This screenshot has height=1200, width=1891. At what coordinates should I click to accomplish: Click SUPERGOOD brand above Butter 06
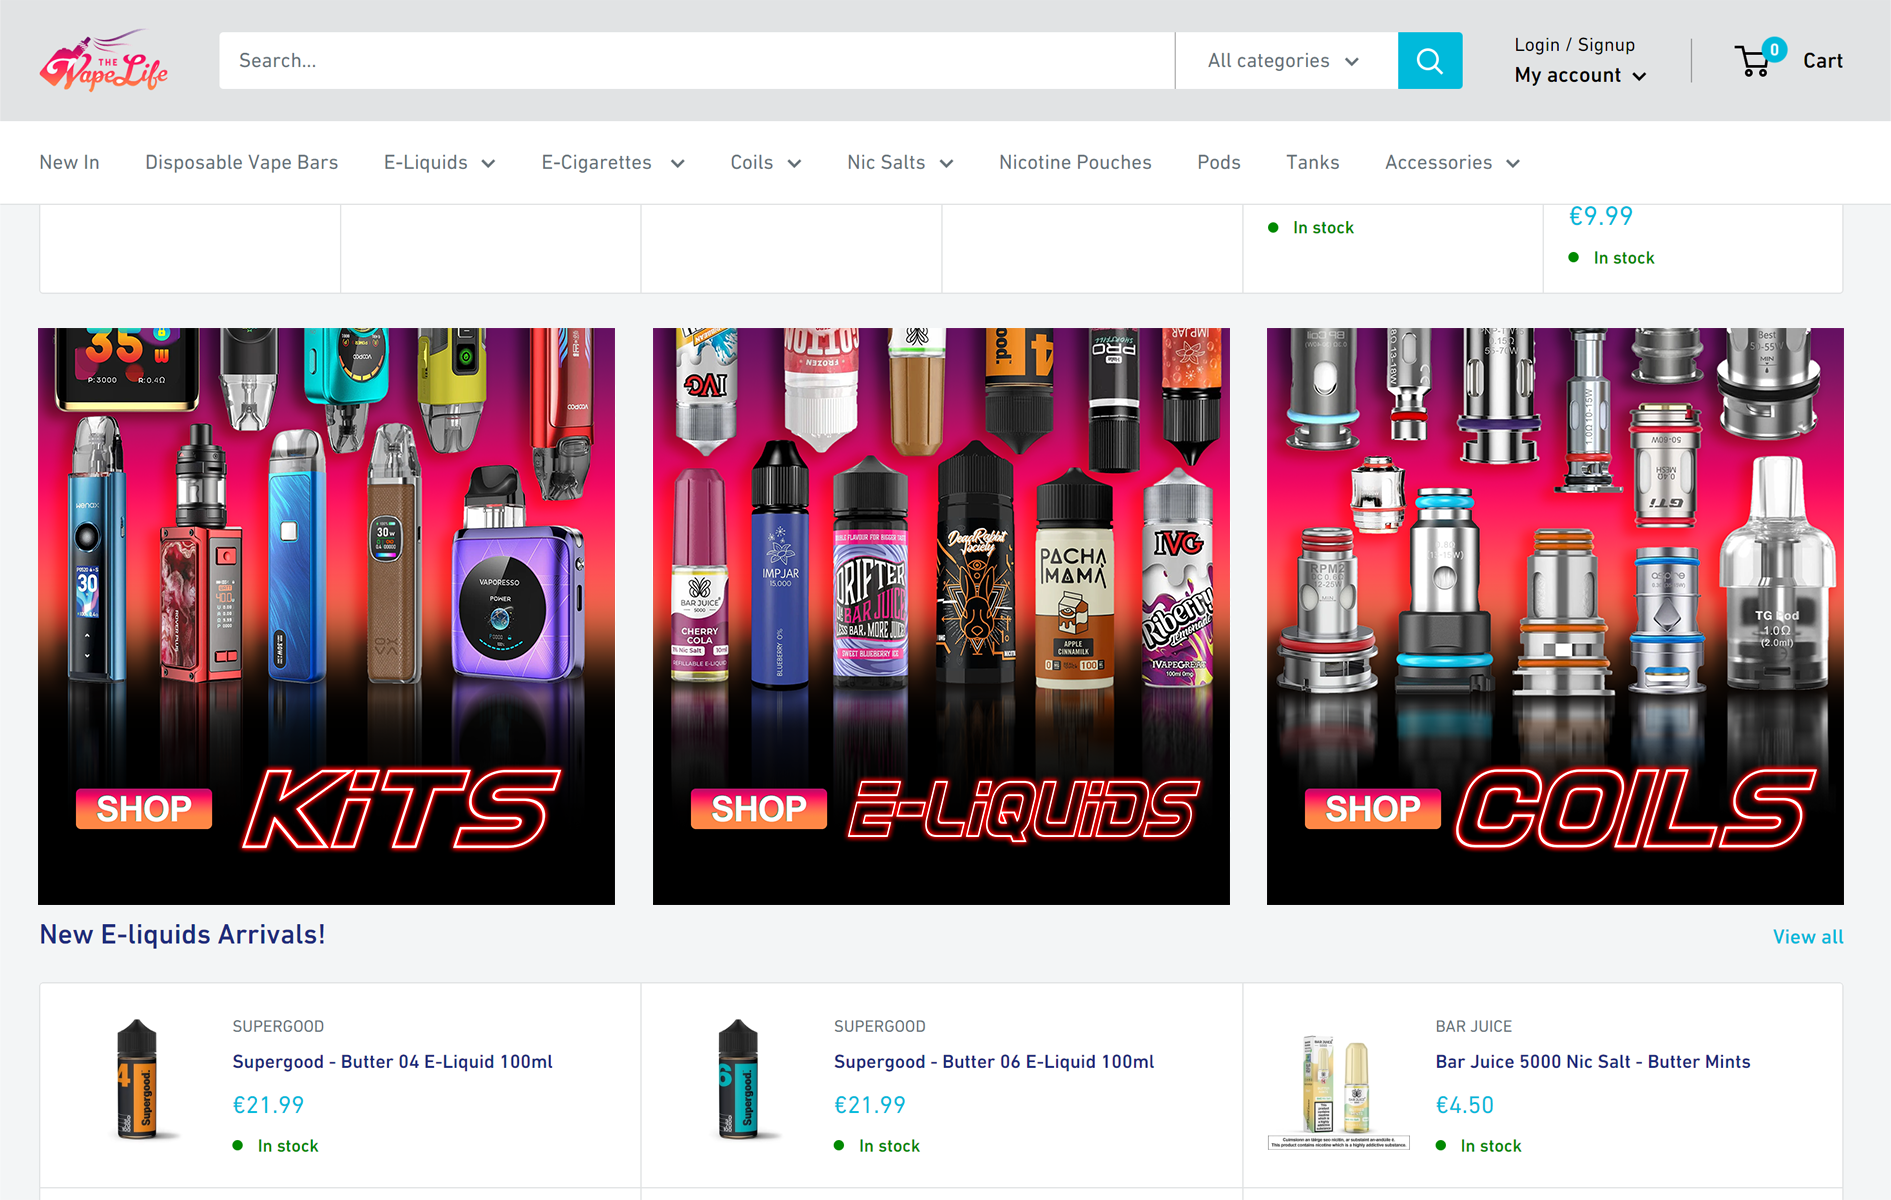click(880, 1026)
